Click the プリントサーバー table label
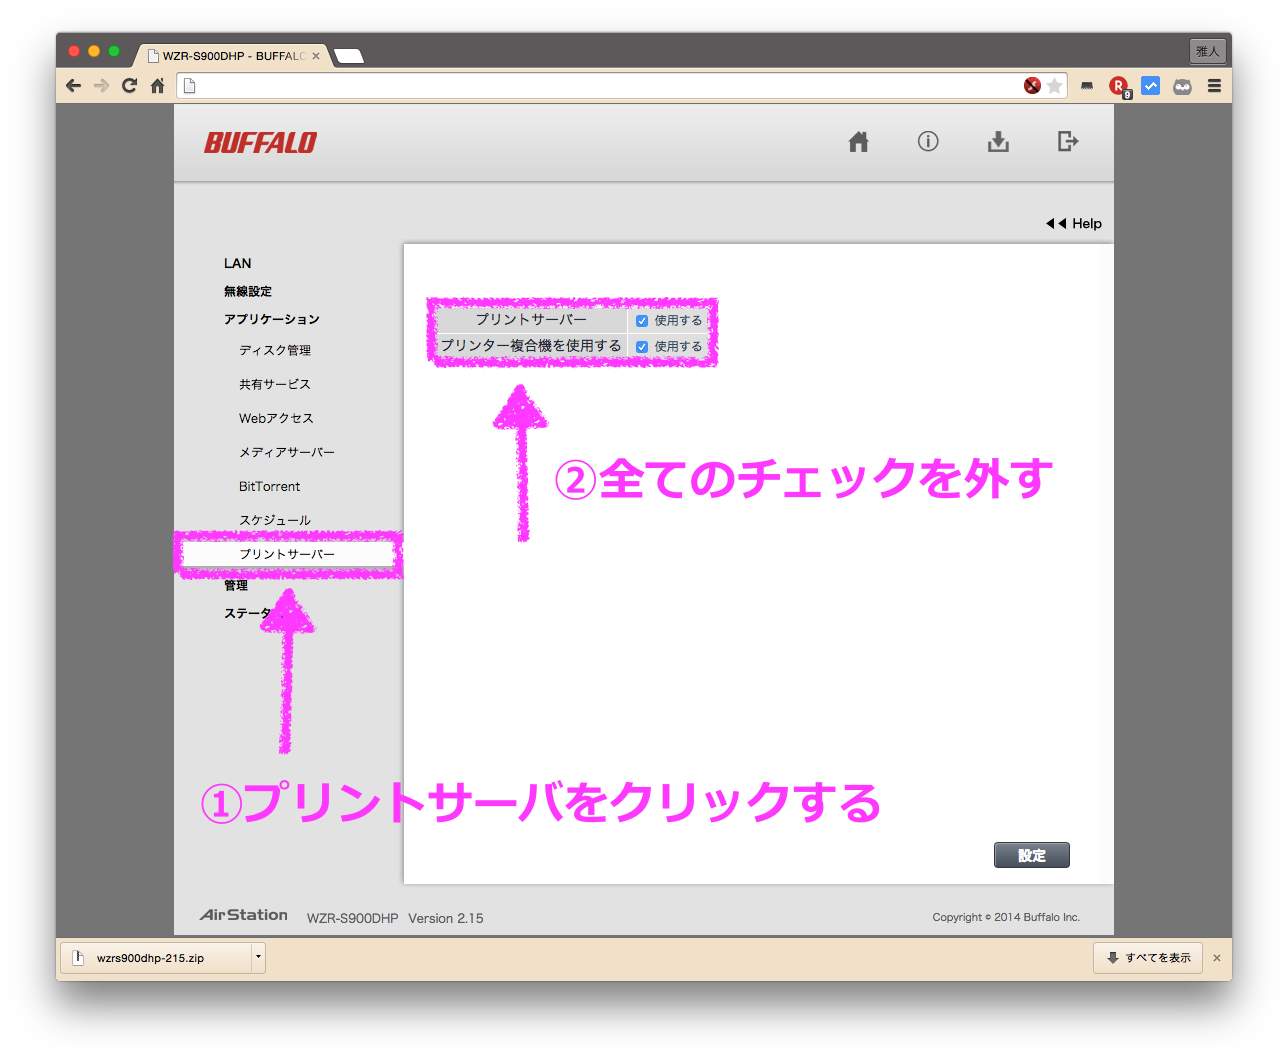This screenshot has width=1288, height=1061. coord(531,319)
